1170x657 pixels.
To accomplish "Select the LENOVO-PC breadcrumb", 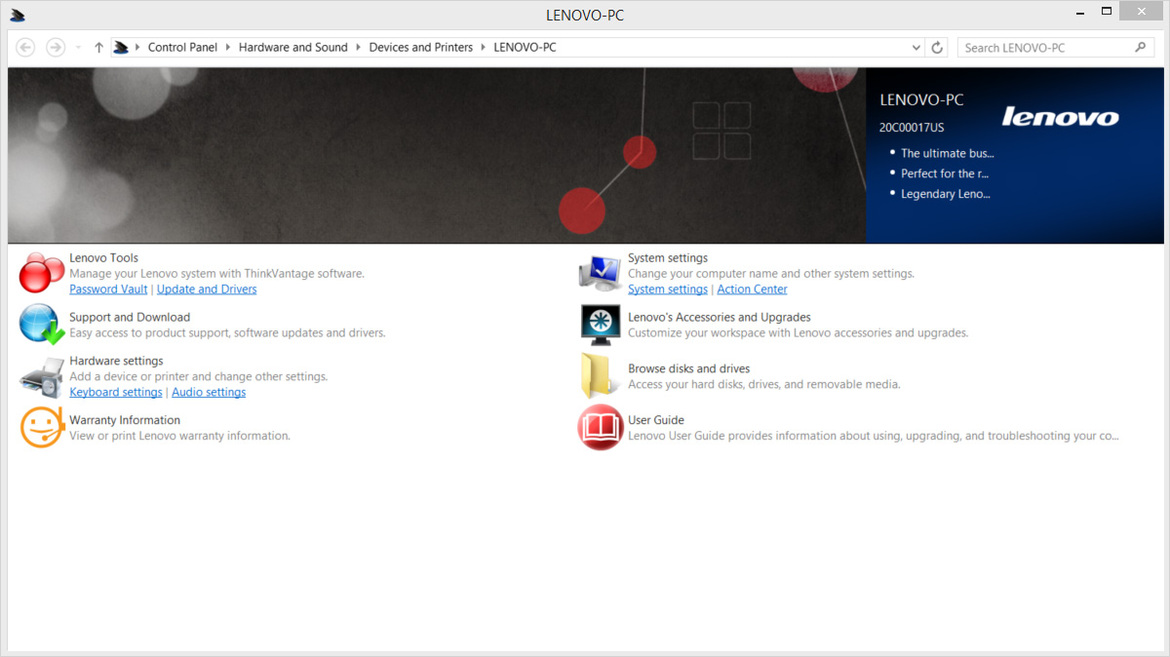I will click(x=525, y=47).
